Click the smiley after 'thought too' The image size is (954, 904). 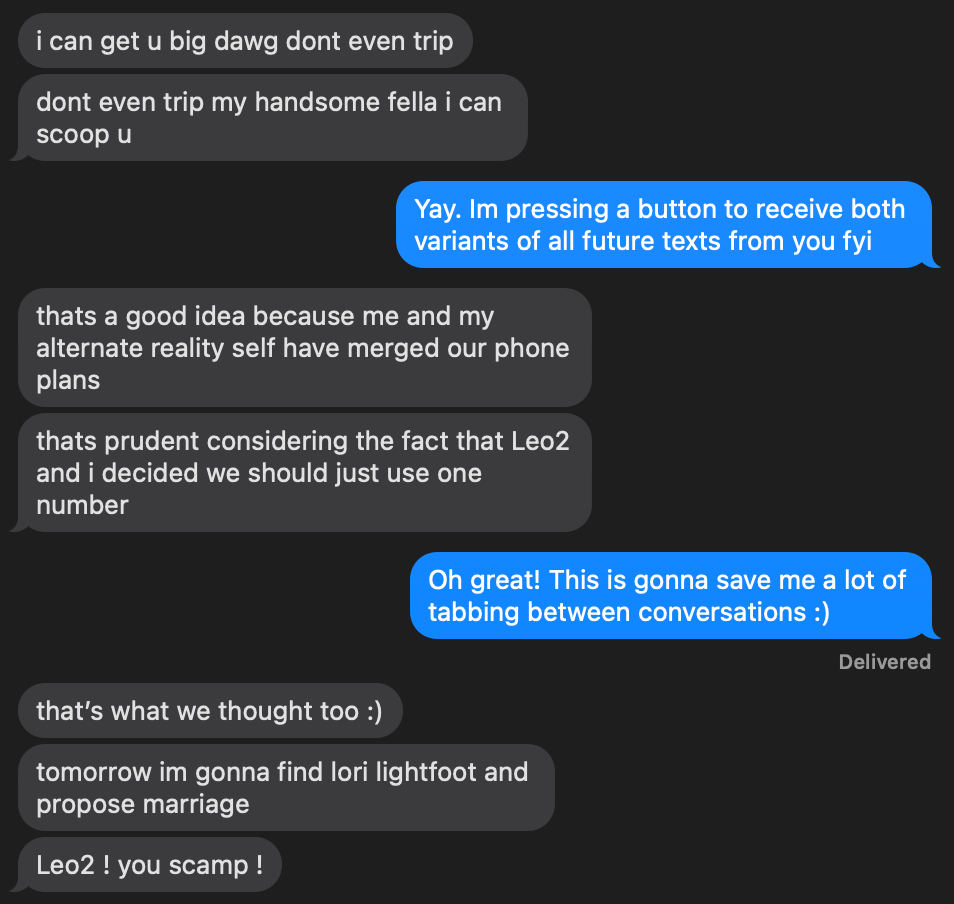pos(372,711)
